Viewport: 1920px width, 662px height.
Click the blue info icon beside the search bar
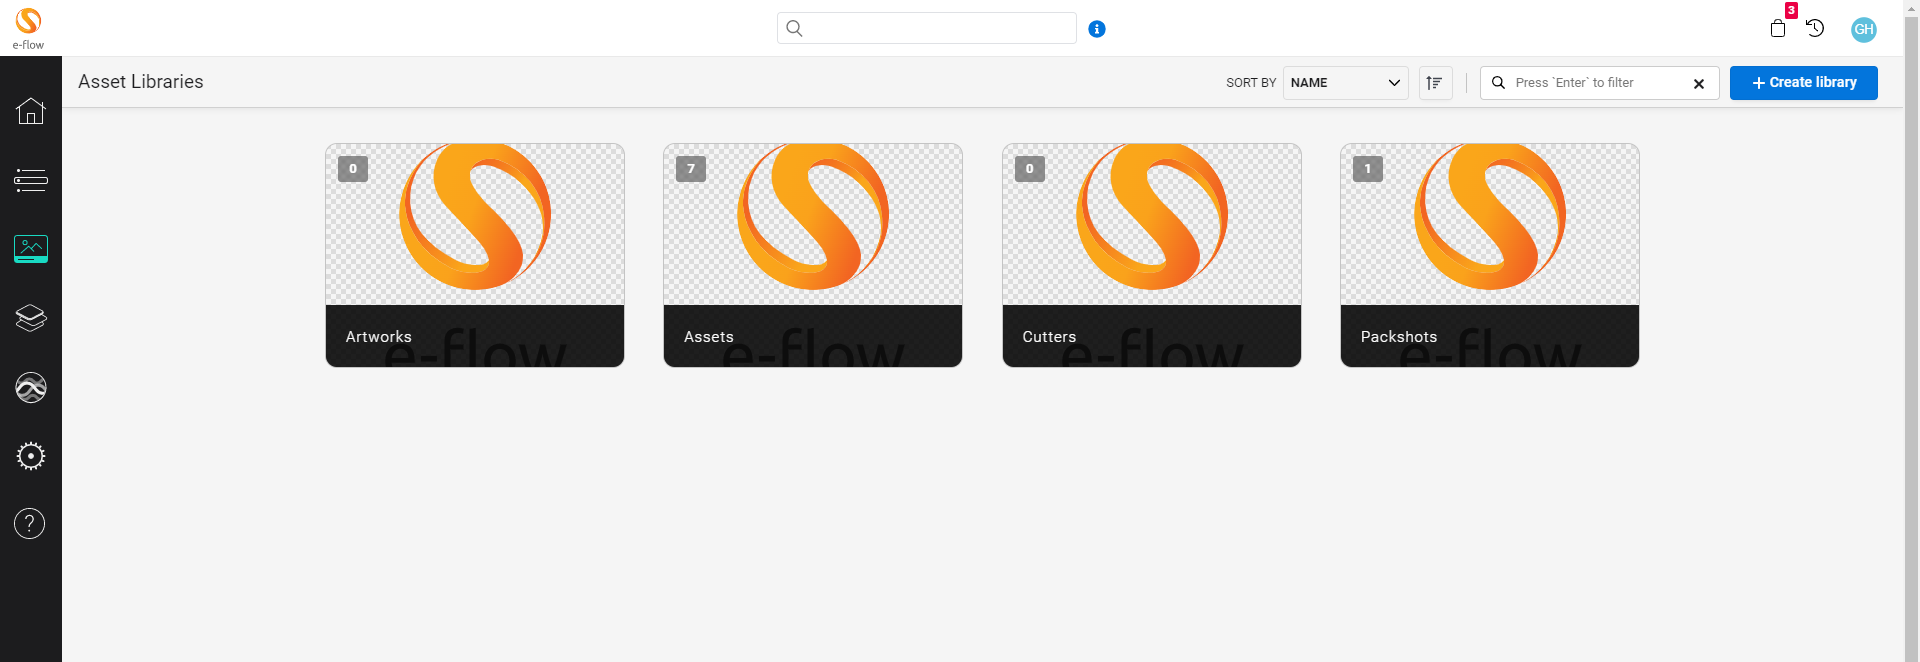pos(1097,29)
